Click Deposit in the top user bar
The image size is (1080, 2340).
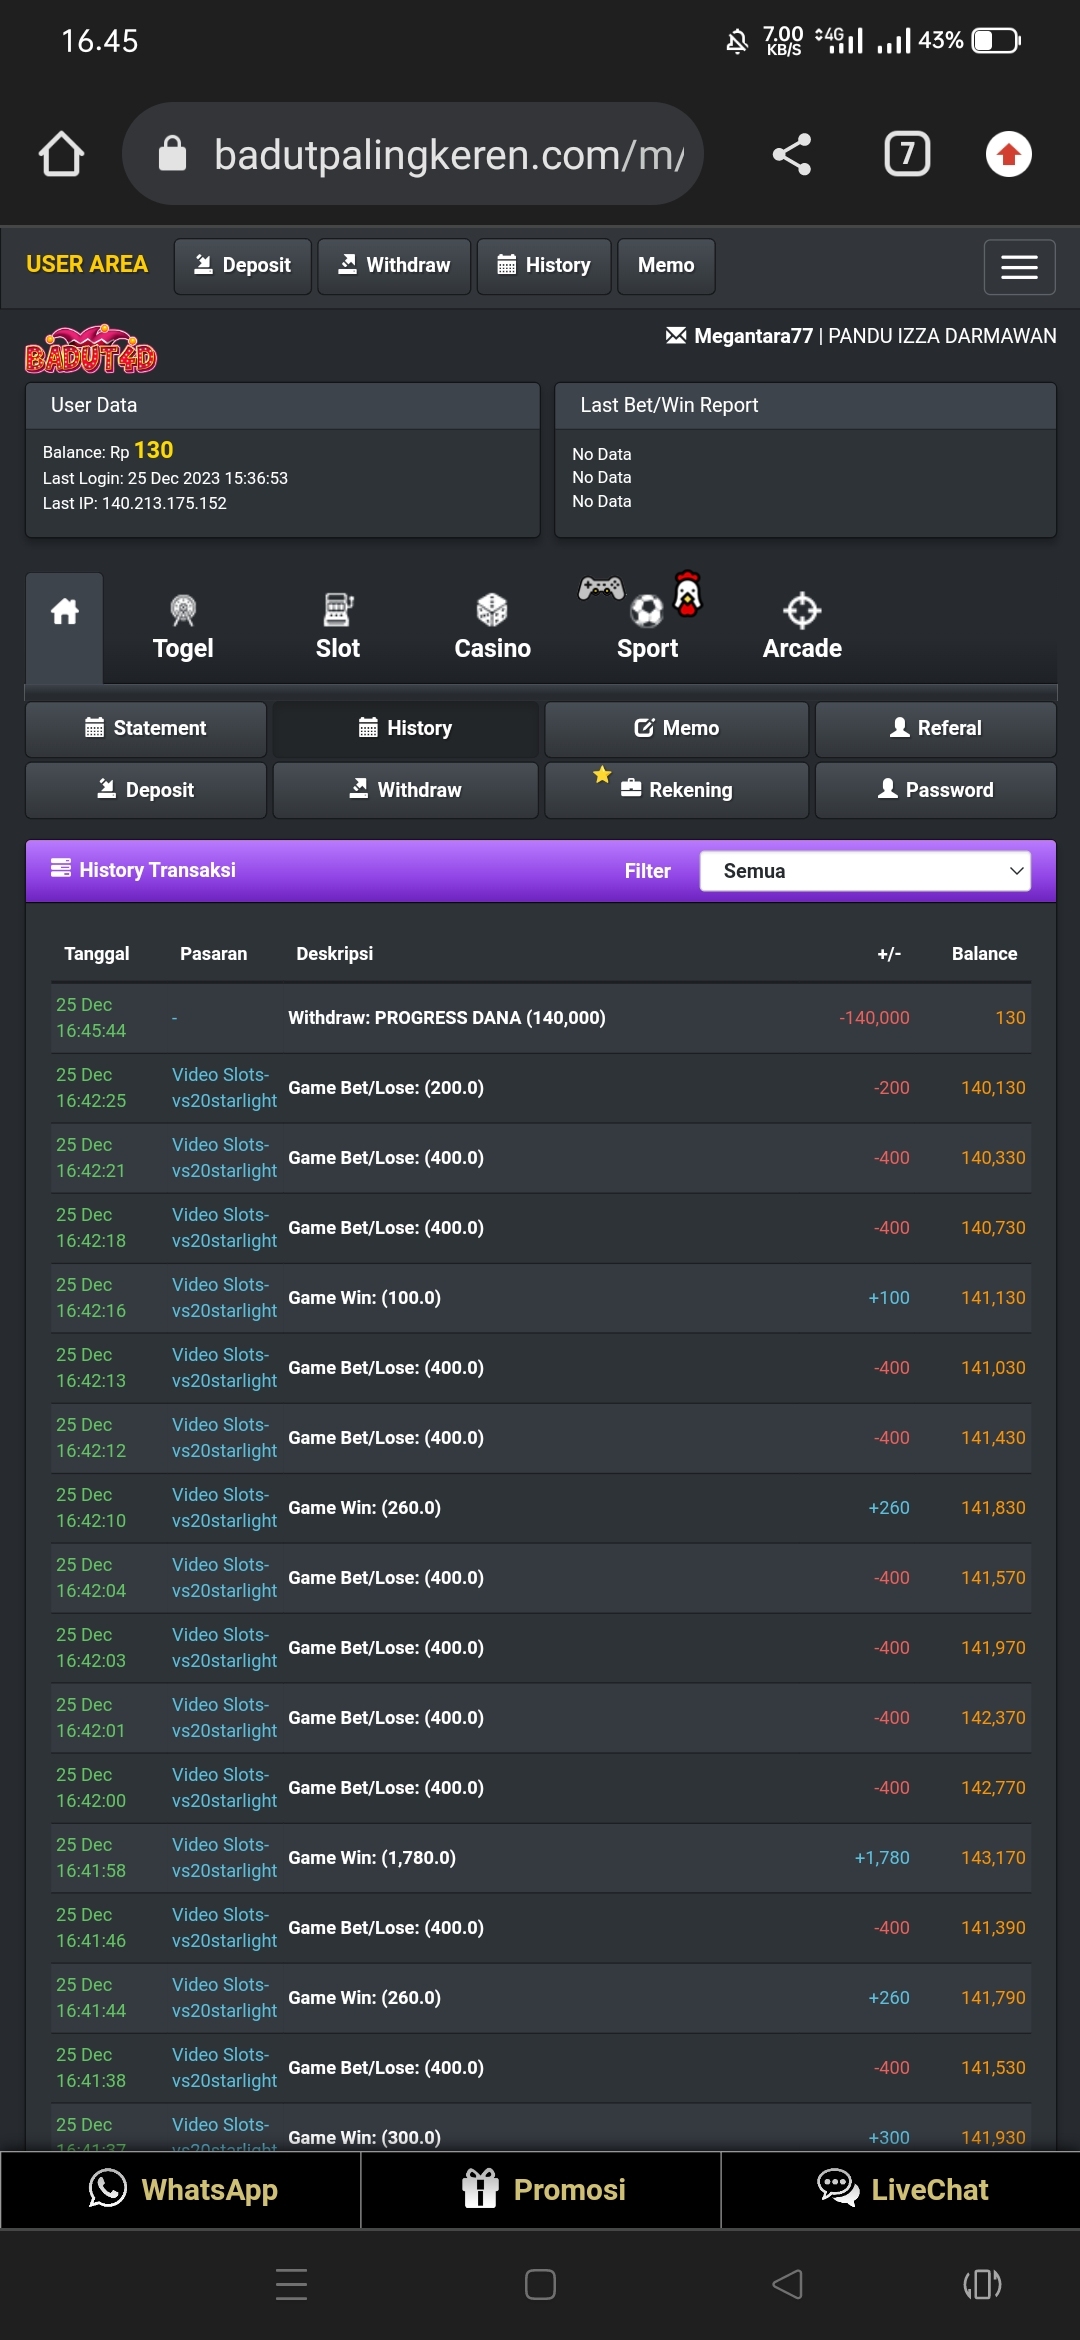tap(243, 266)
